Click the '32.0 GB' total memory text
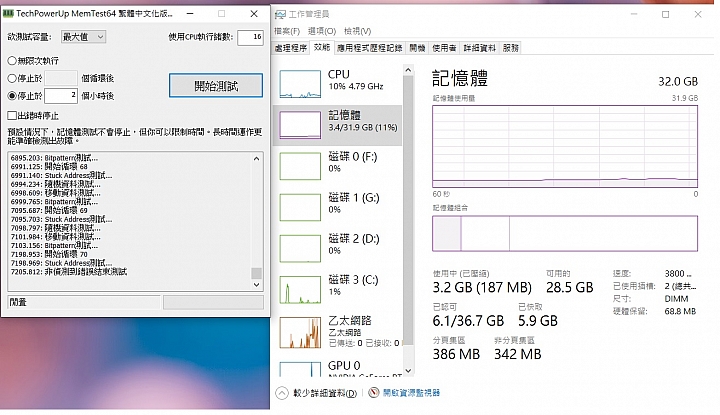The height and width of the screenshot is (415, 720). pyautogui.click(x=678, y=82)
